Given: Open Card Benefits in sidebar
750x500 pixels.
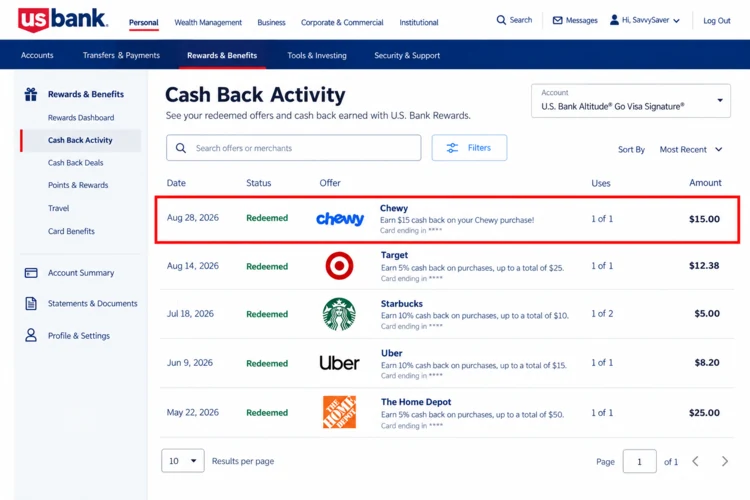Looking at the screenshot, I should pos(71,231).
